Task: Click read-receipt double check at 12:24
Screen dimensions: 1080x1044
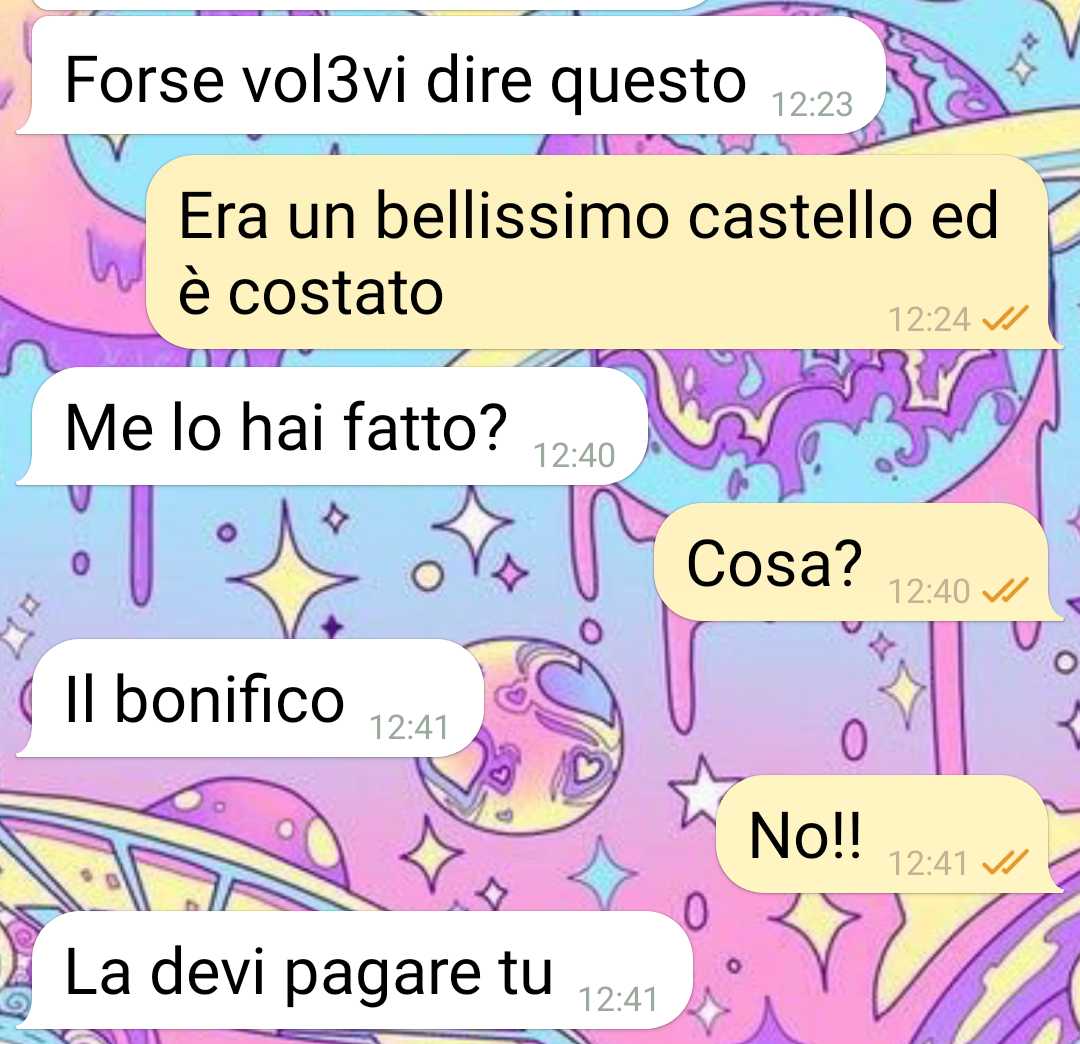Action: point(1005,318)
